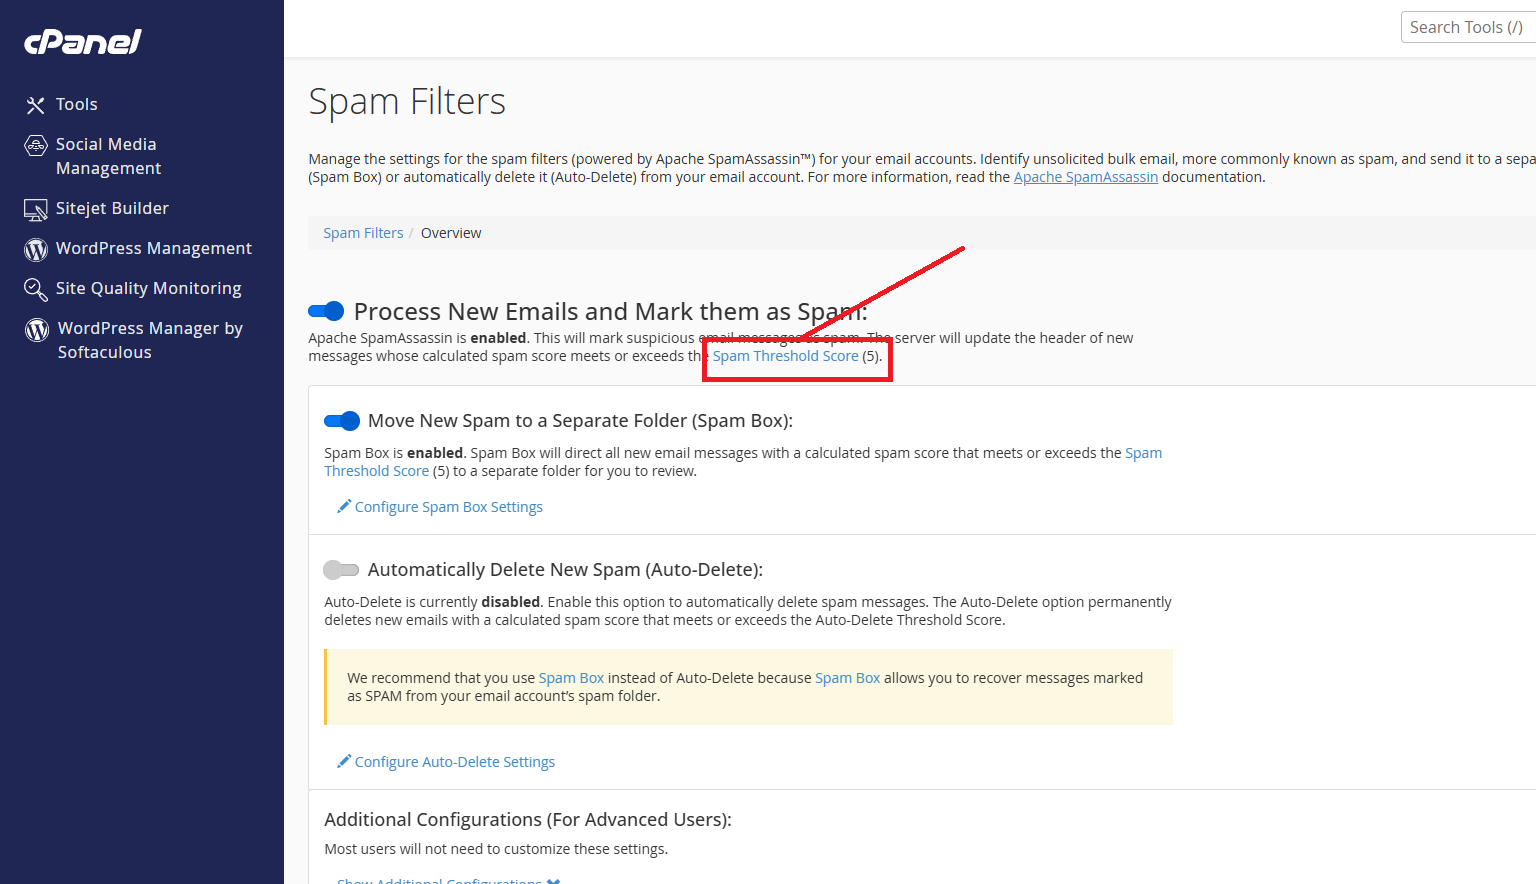Click the Social Media Management icon

[36, 146]
